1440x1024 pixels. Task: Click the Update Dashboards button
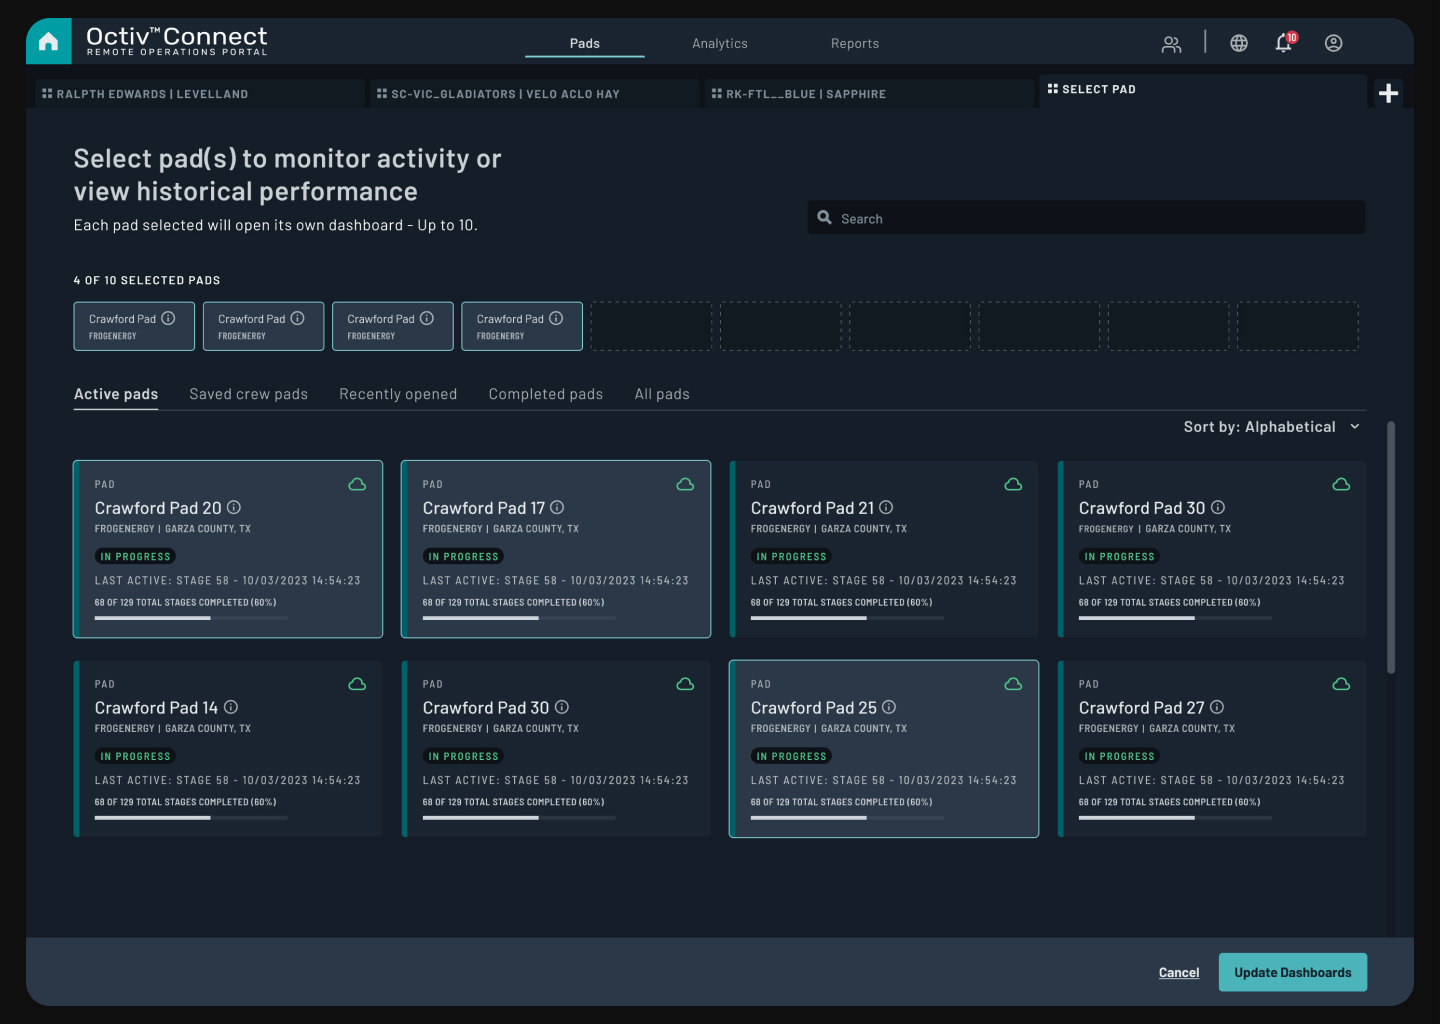pyautogui.click(x=1292, y=971)
